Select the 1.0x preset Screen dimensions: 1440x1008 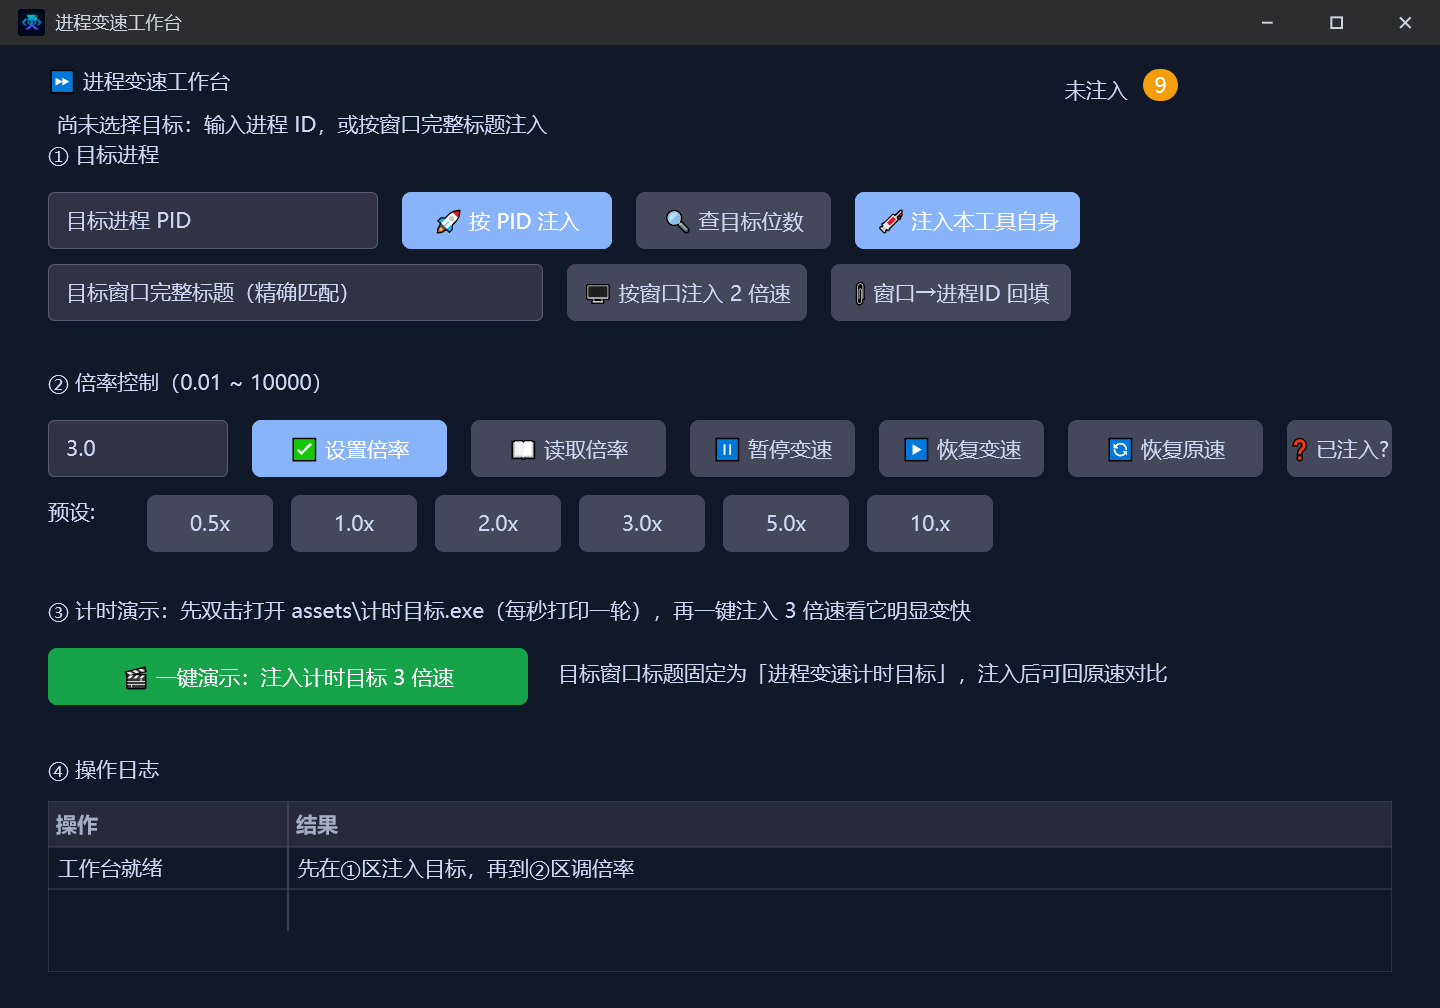point(354,523)
